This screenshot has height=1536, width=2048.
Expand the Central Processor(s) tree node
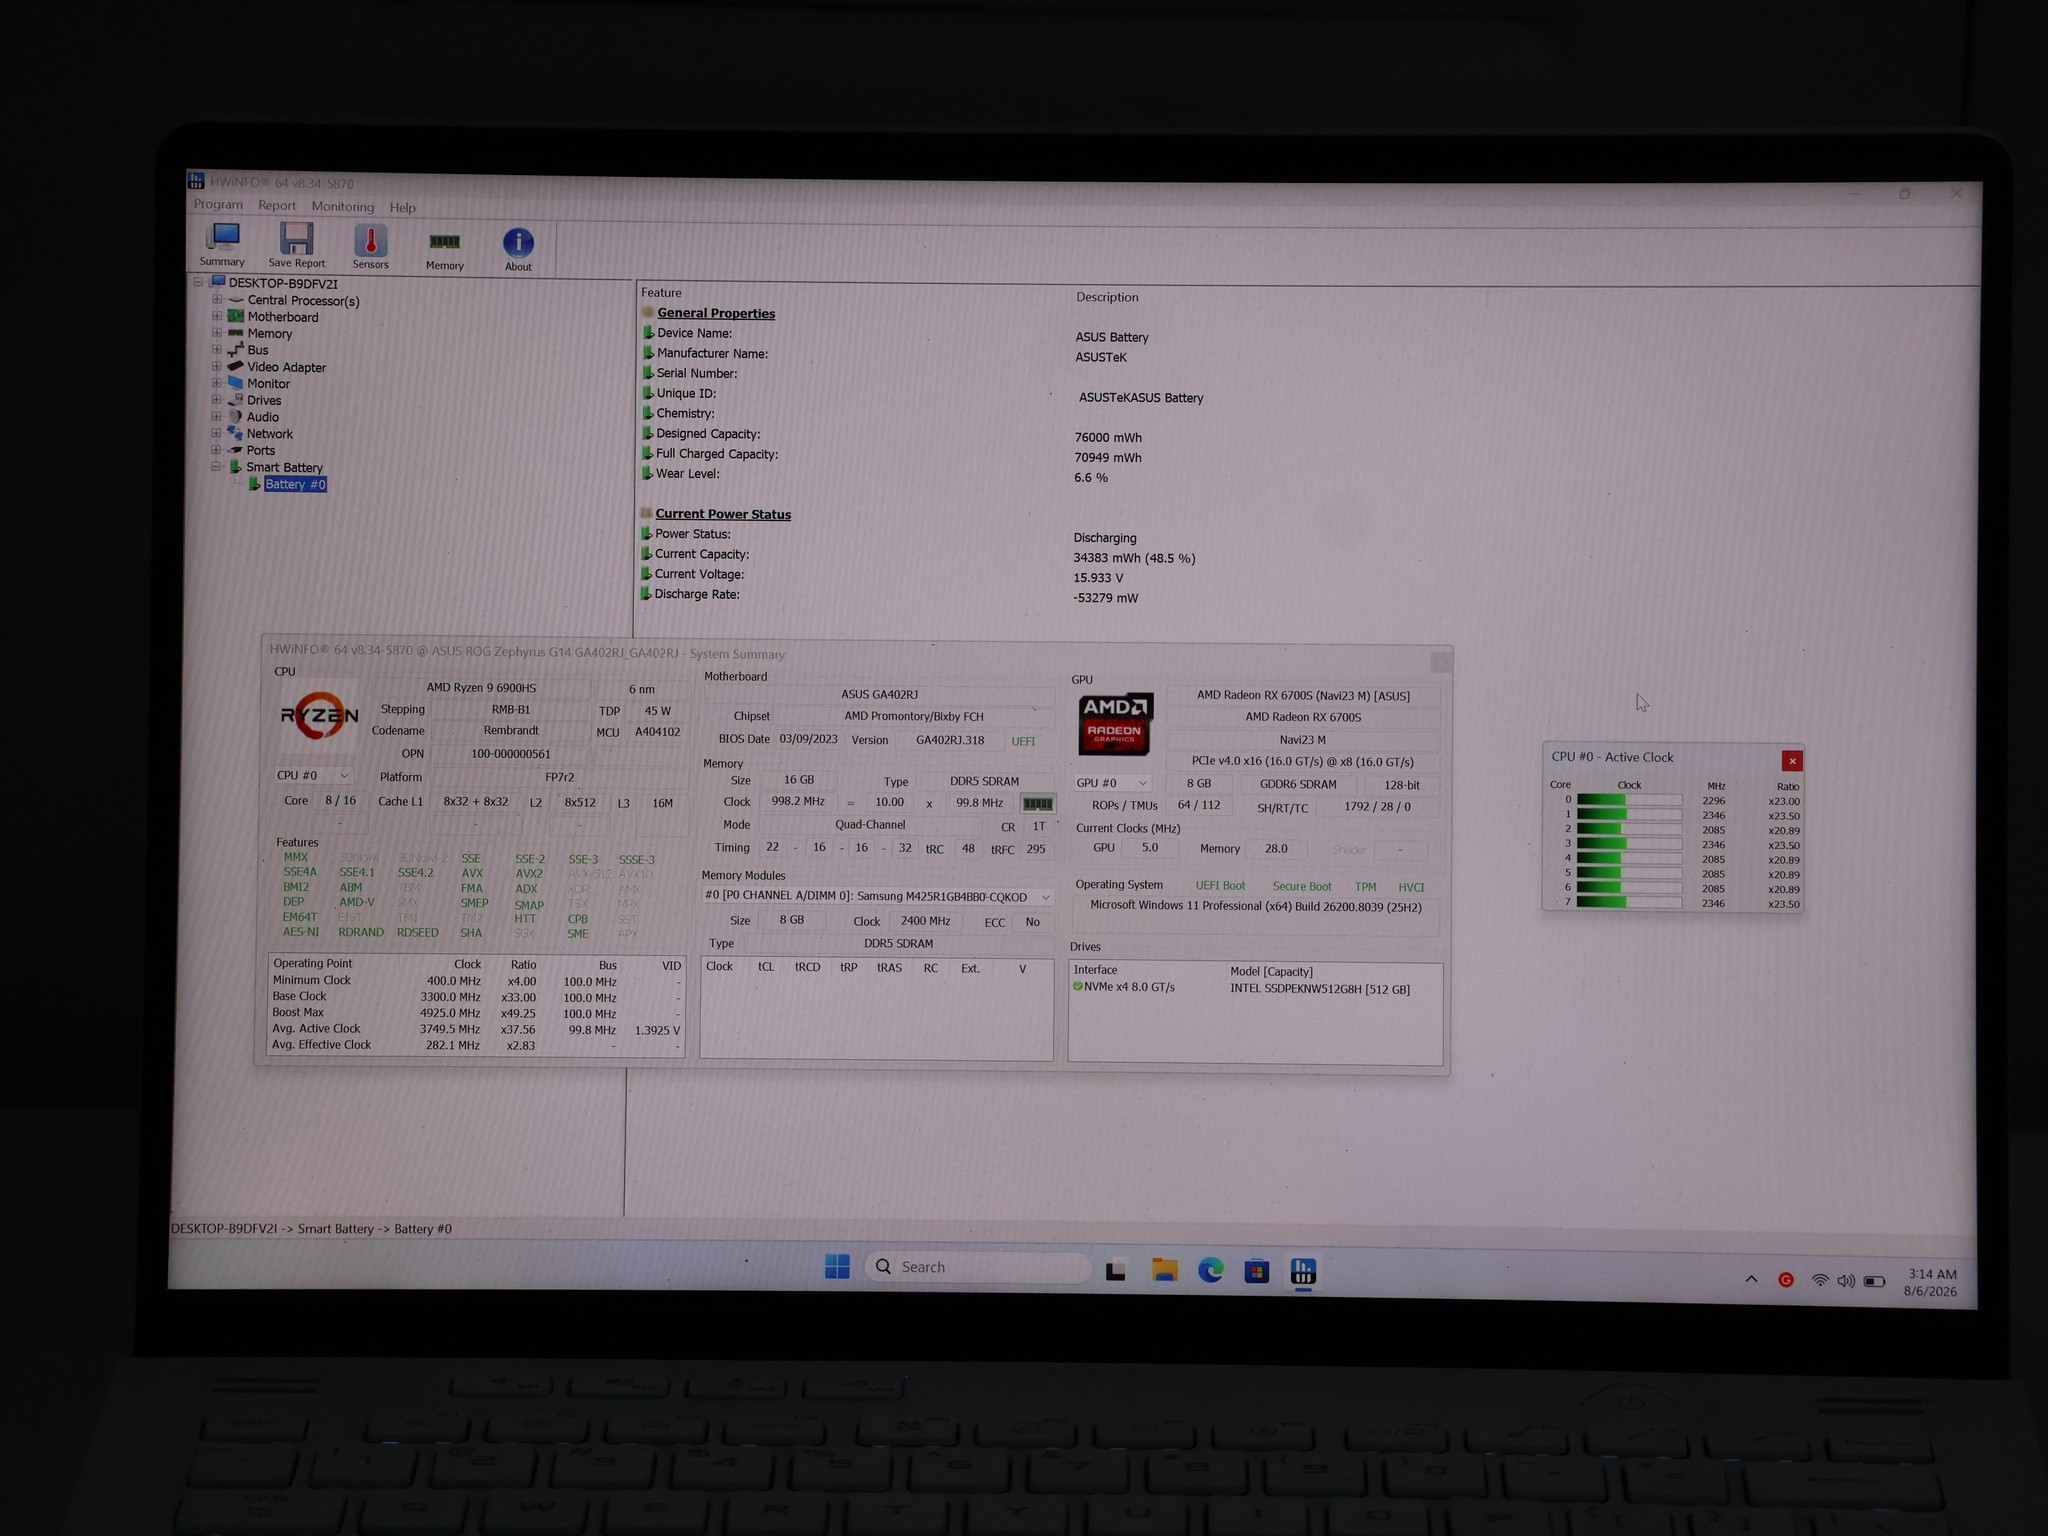[x=217, y=299]
